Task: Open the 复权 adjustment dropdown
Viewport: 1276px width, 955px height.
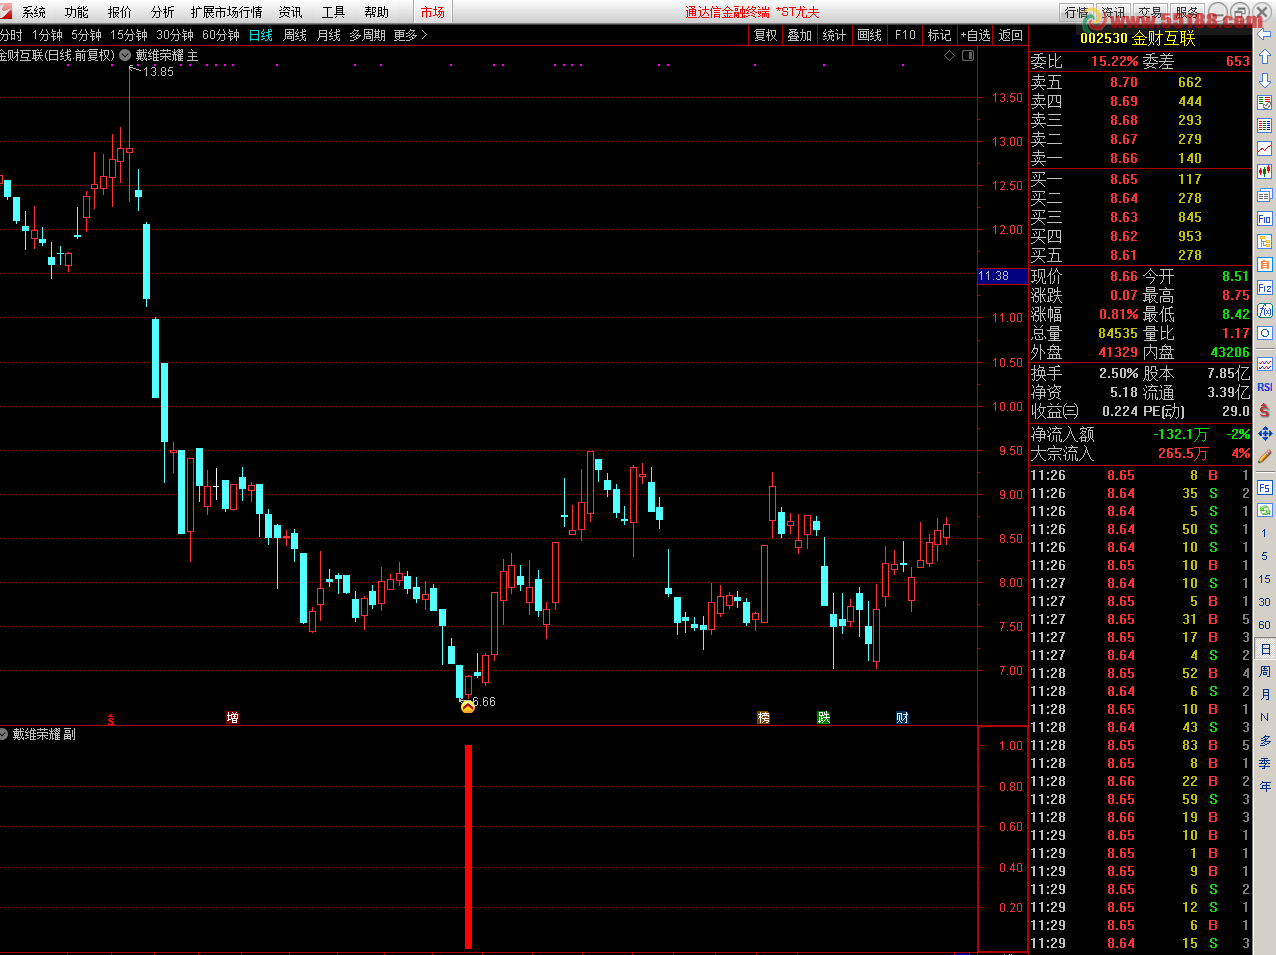Action: [766, 35]
